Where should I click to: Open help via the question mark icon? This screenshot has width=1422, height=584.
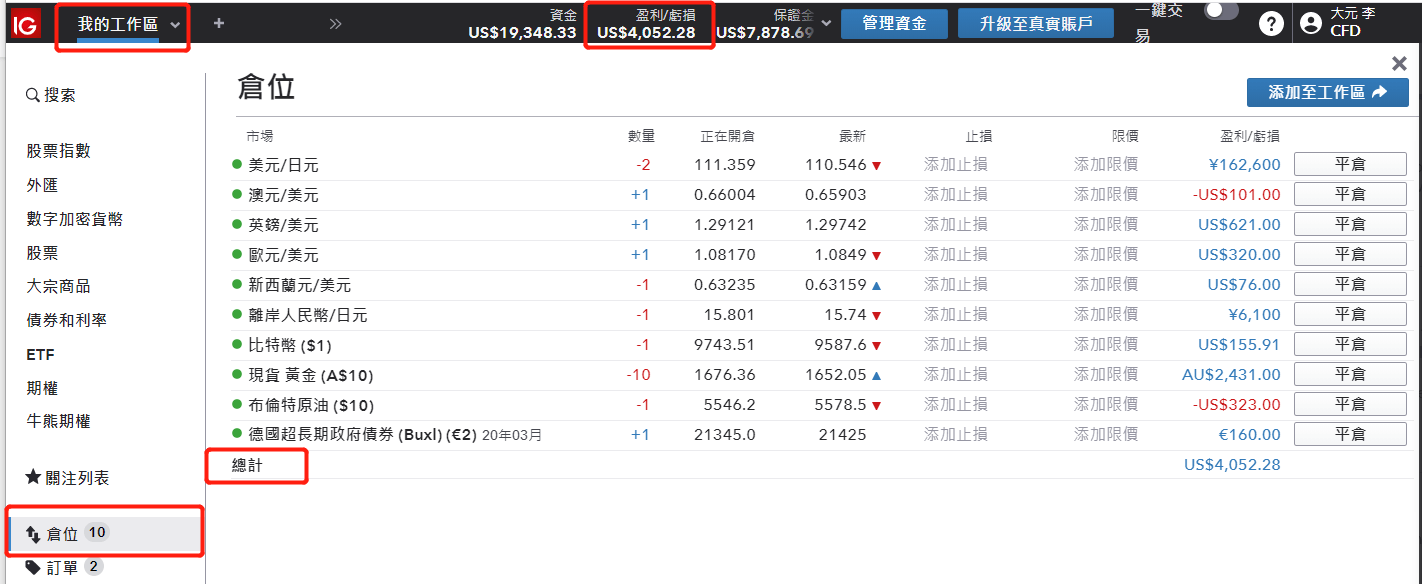coord(1271,24)
